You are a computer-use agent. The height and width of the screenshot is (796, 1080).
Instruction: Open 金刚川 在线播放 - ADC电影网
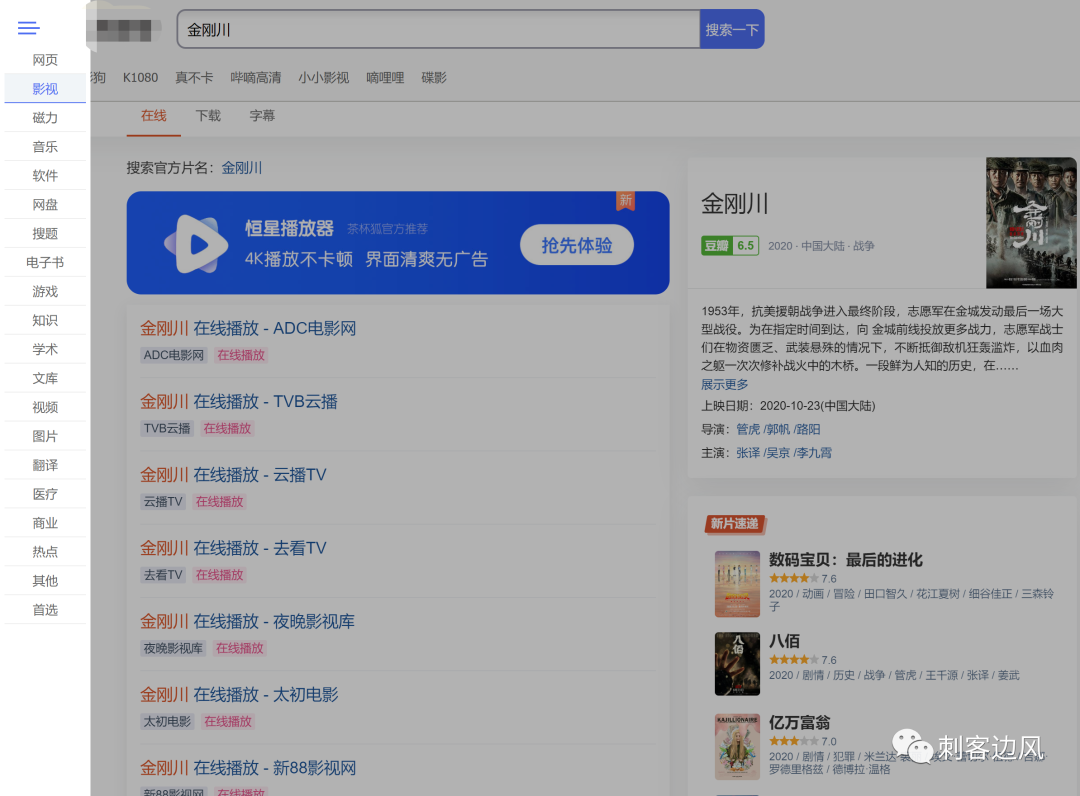click(248, 328)
